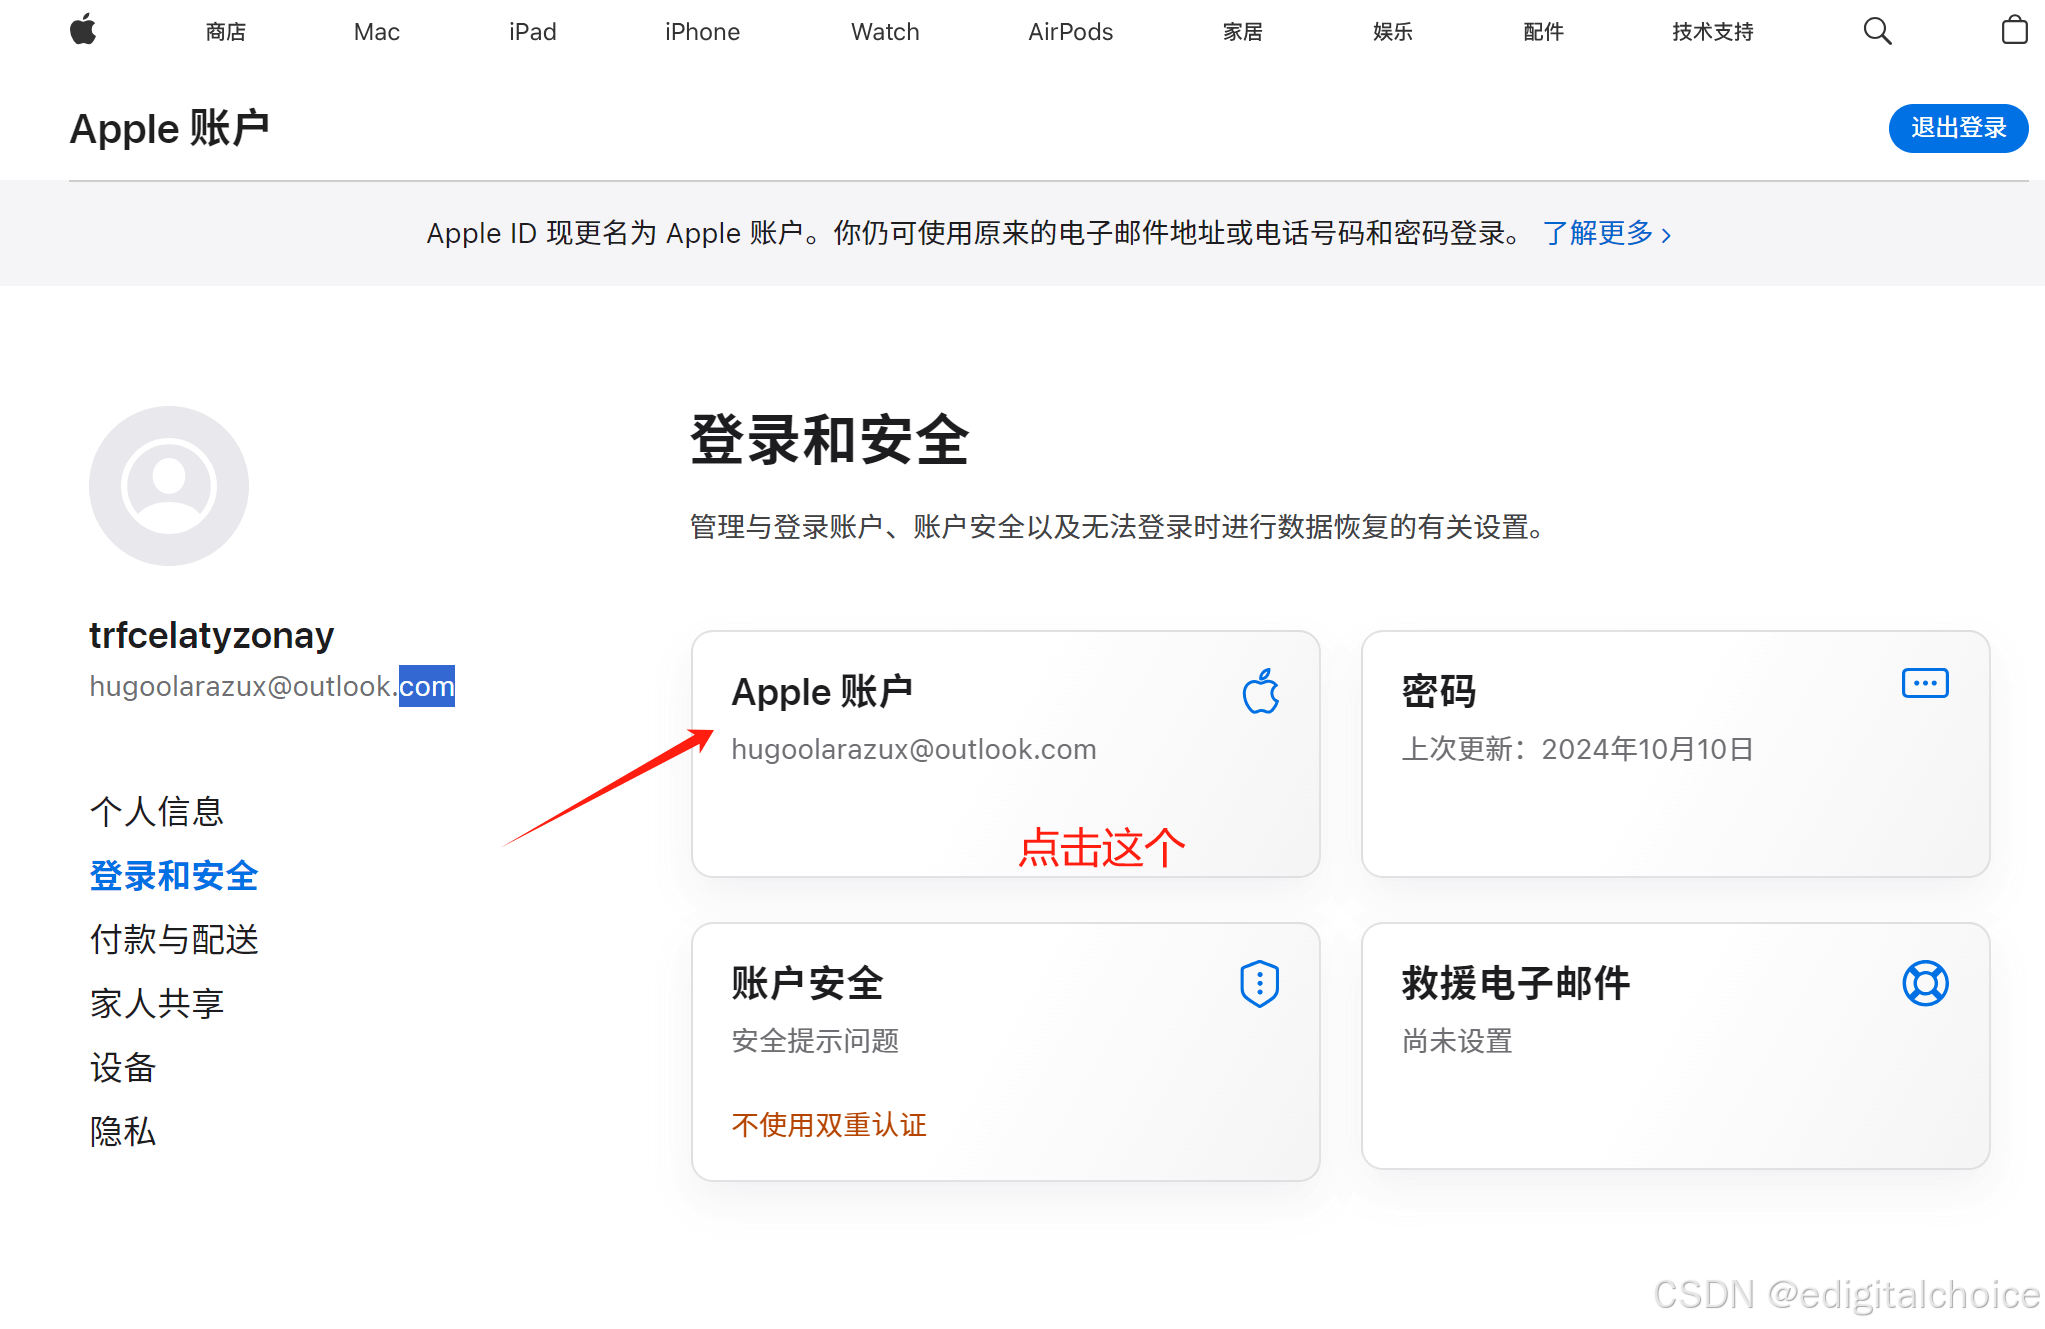Open the iPhone menu item
Viewport: 2045px width, 1329px height.
tap(702, 32)
